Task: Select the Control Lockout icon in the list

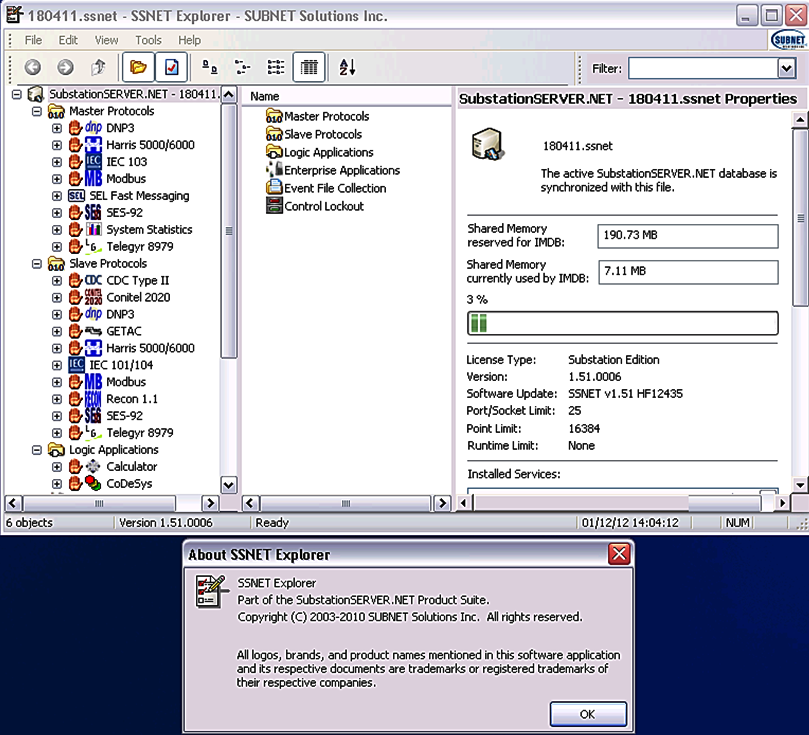Action: (274, 206)
